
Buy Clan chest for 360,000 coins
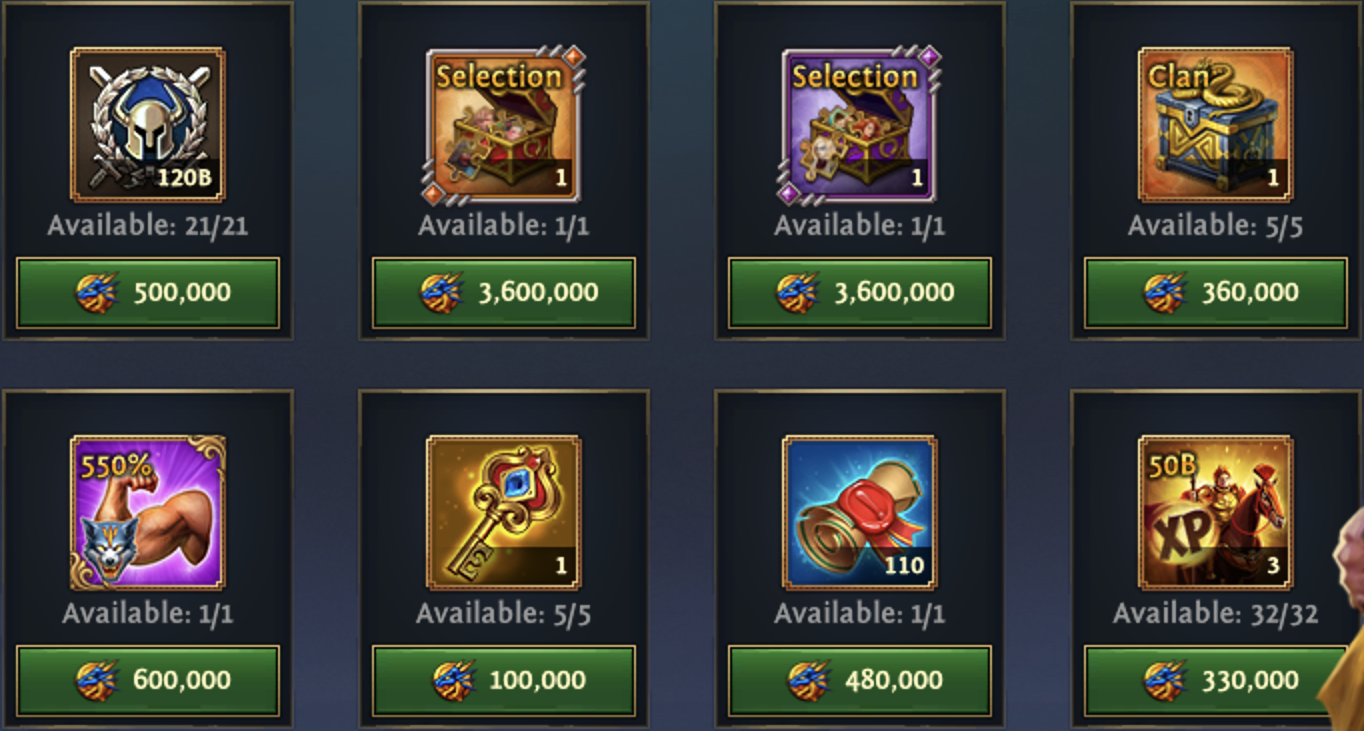click(x=1216, y=293)
